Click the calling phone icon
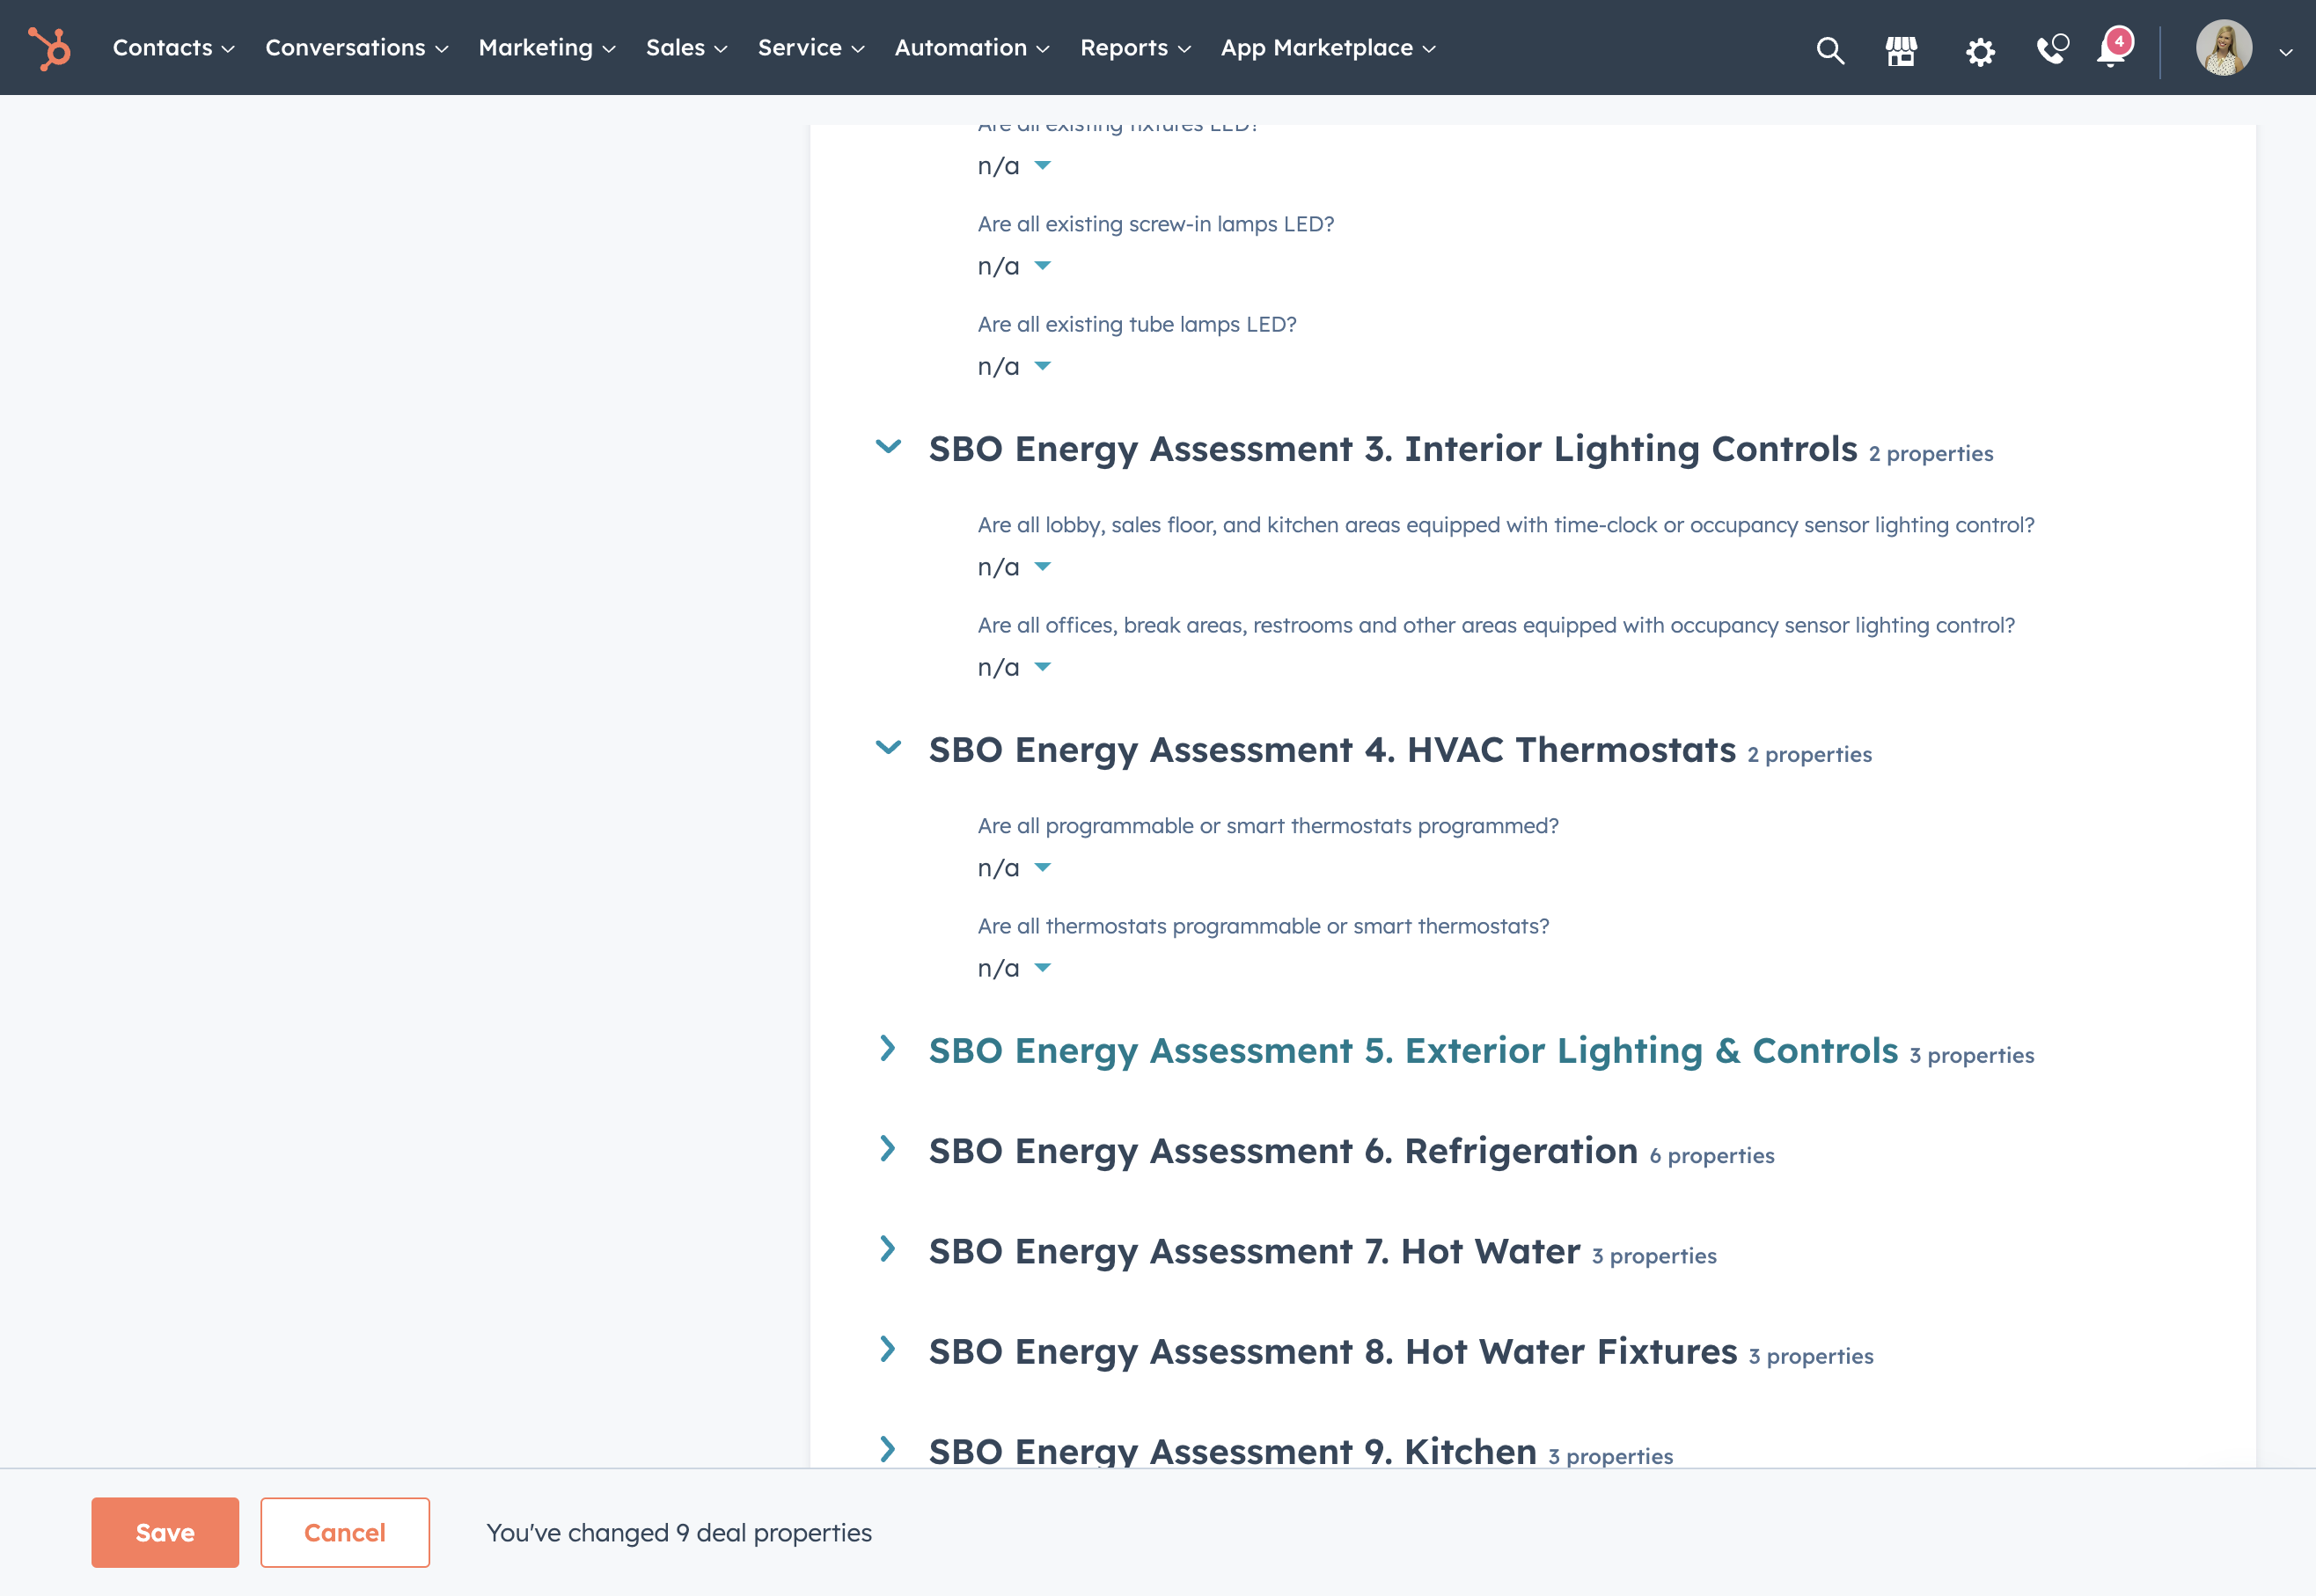The width and height of the screenshot is (2316, 1596). pos(2052,49)
